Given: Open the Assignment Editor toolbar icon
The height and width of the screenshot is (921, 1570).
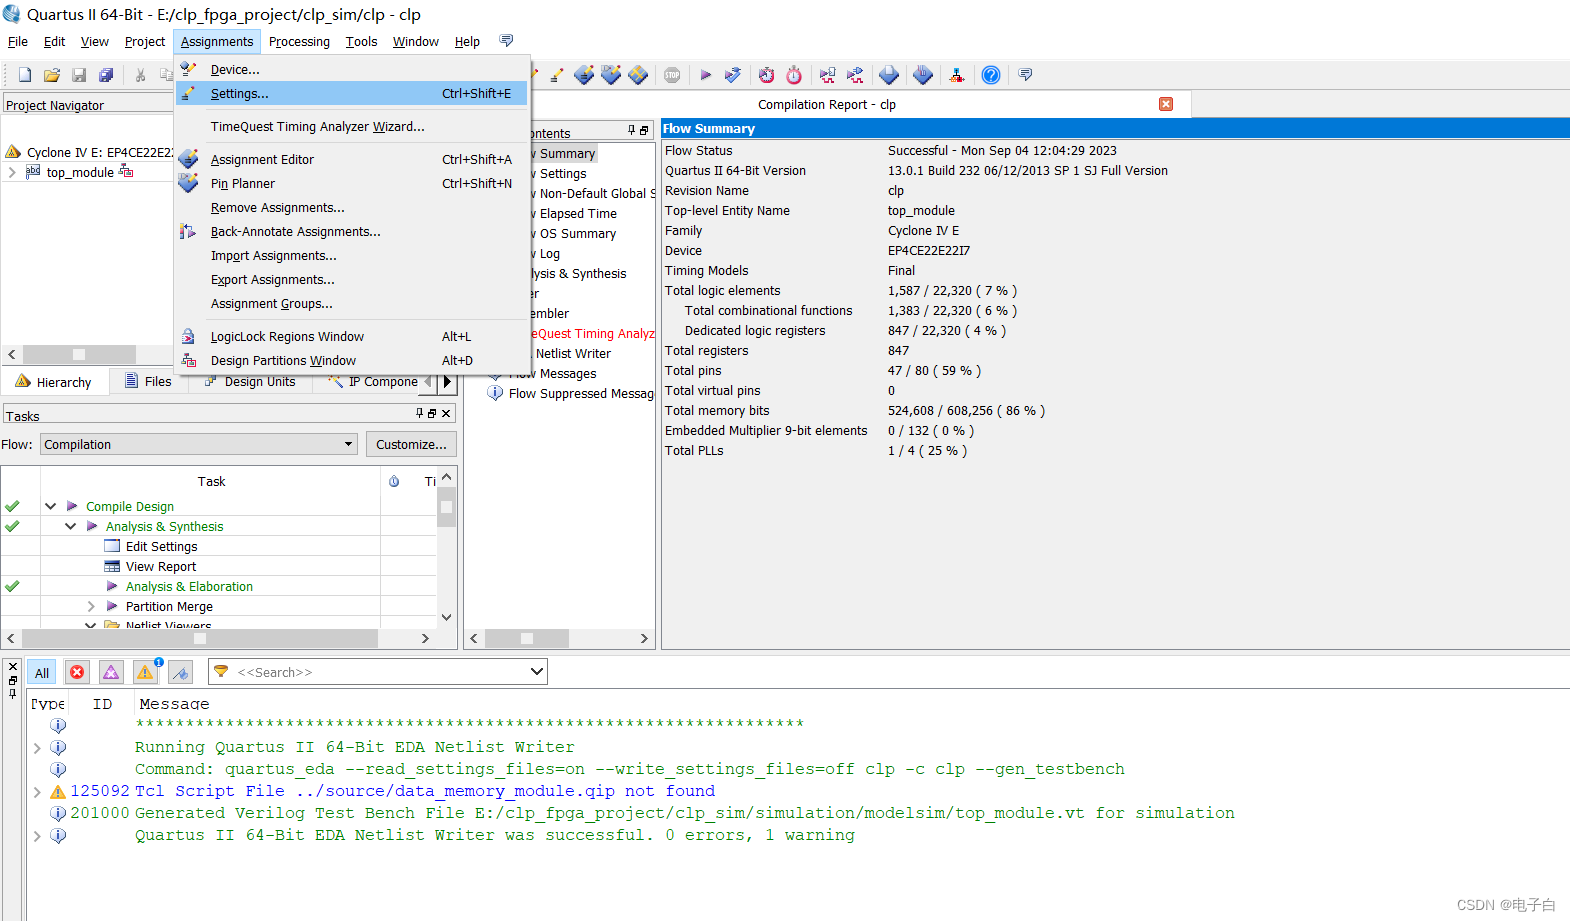Looking at the screenshot, I should click(585, 75).
